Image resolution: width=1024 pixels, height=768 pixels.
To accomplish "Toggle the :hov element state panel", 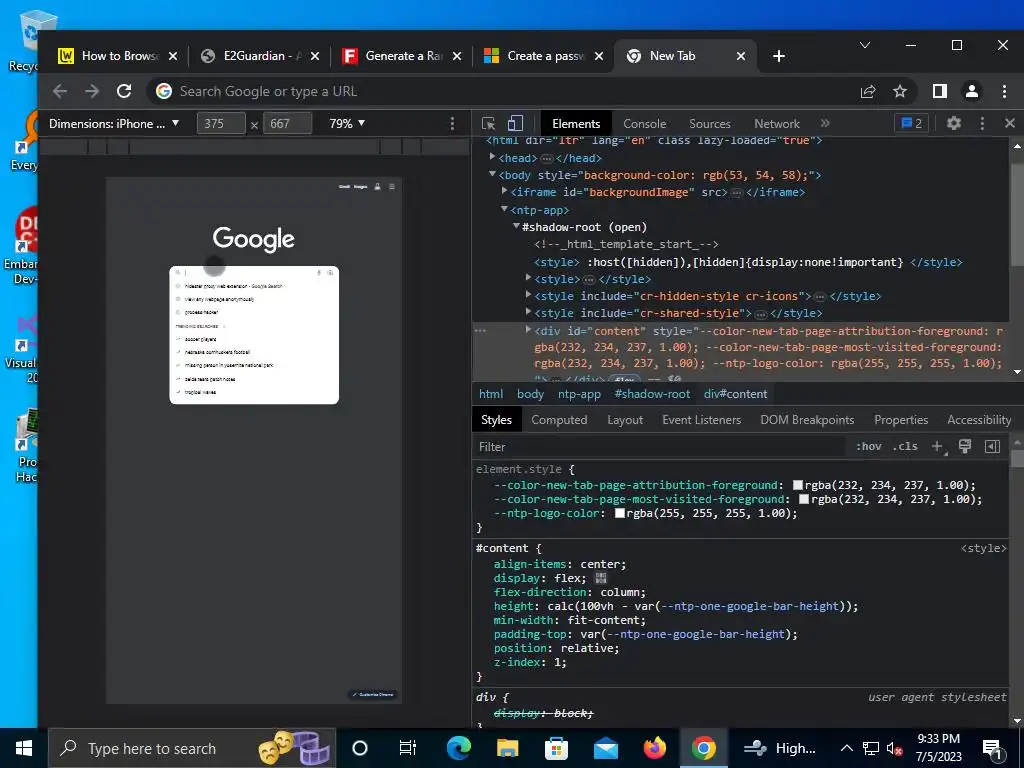I will pyautogui.click(x=869, y=447).
